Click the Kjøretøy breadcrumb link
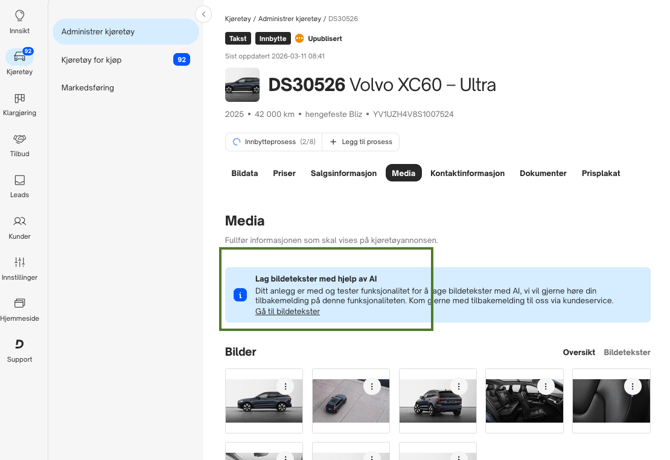 [x=238, y=19]
